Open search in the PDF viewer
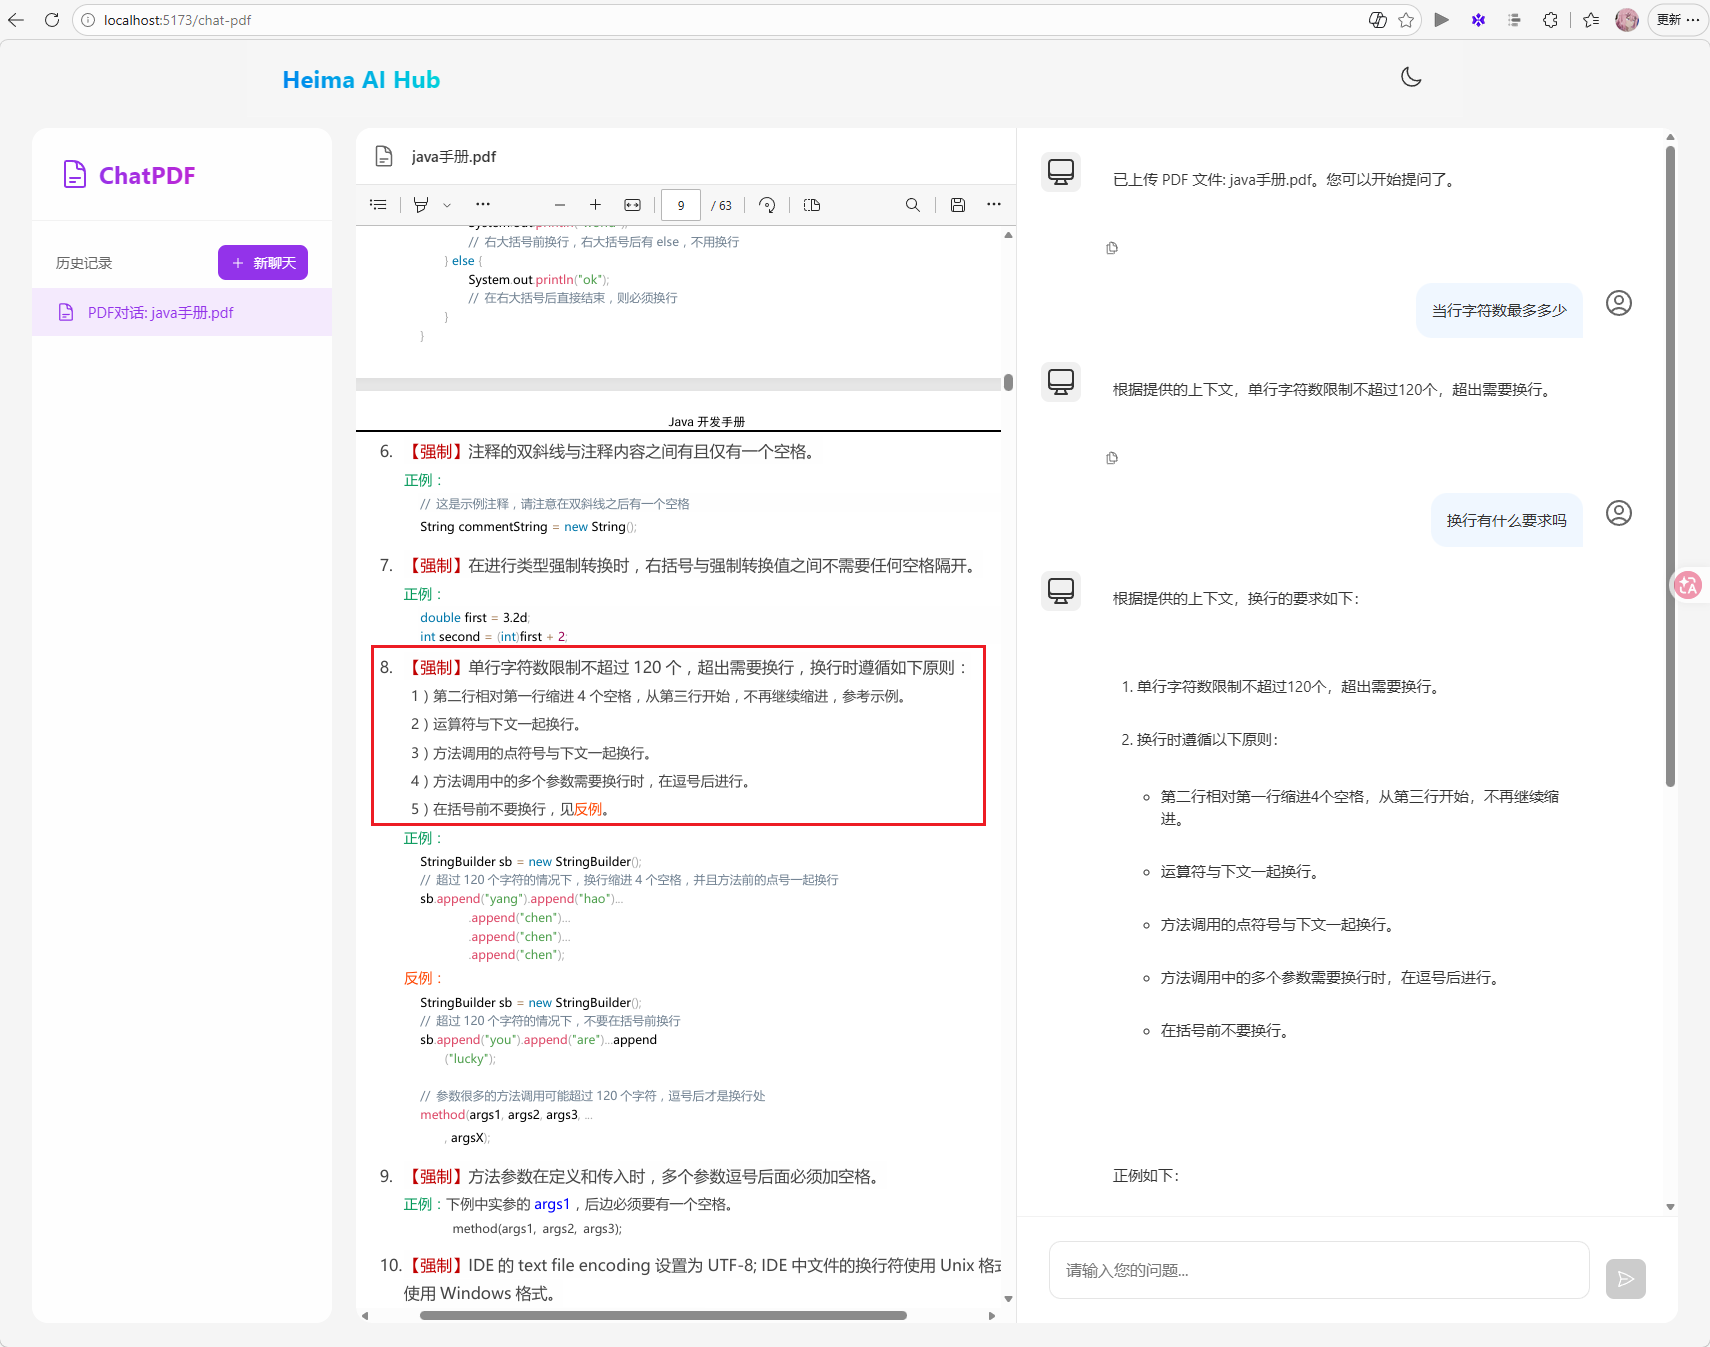Screen dimensions: 1710x1347 (x=912, y=205)
